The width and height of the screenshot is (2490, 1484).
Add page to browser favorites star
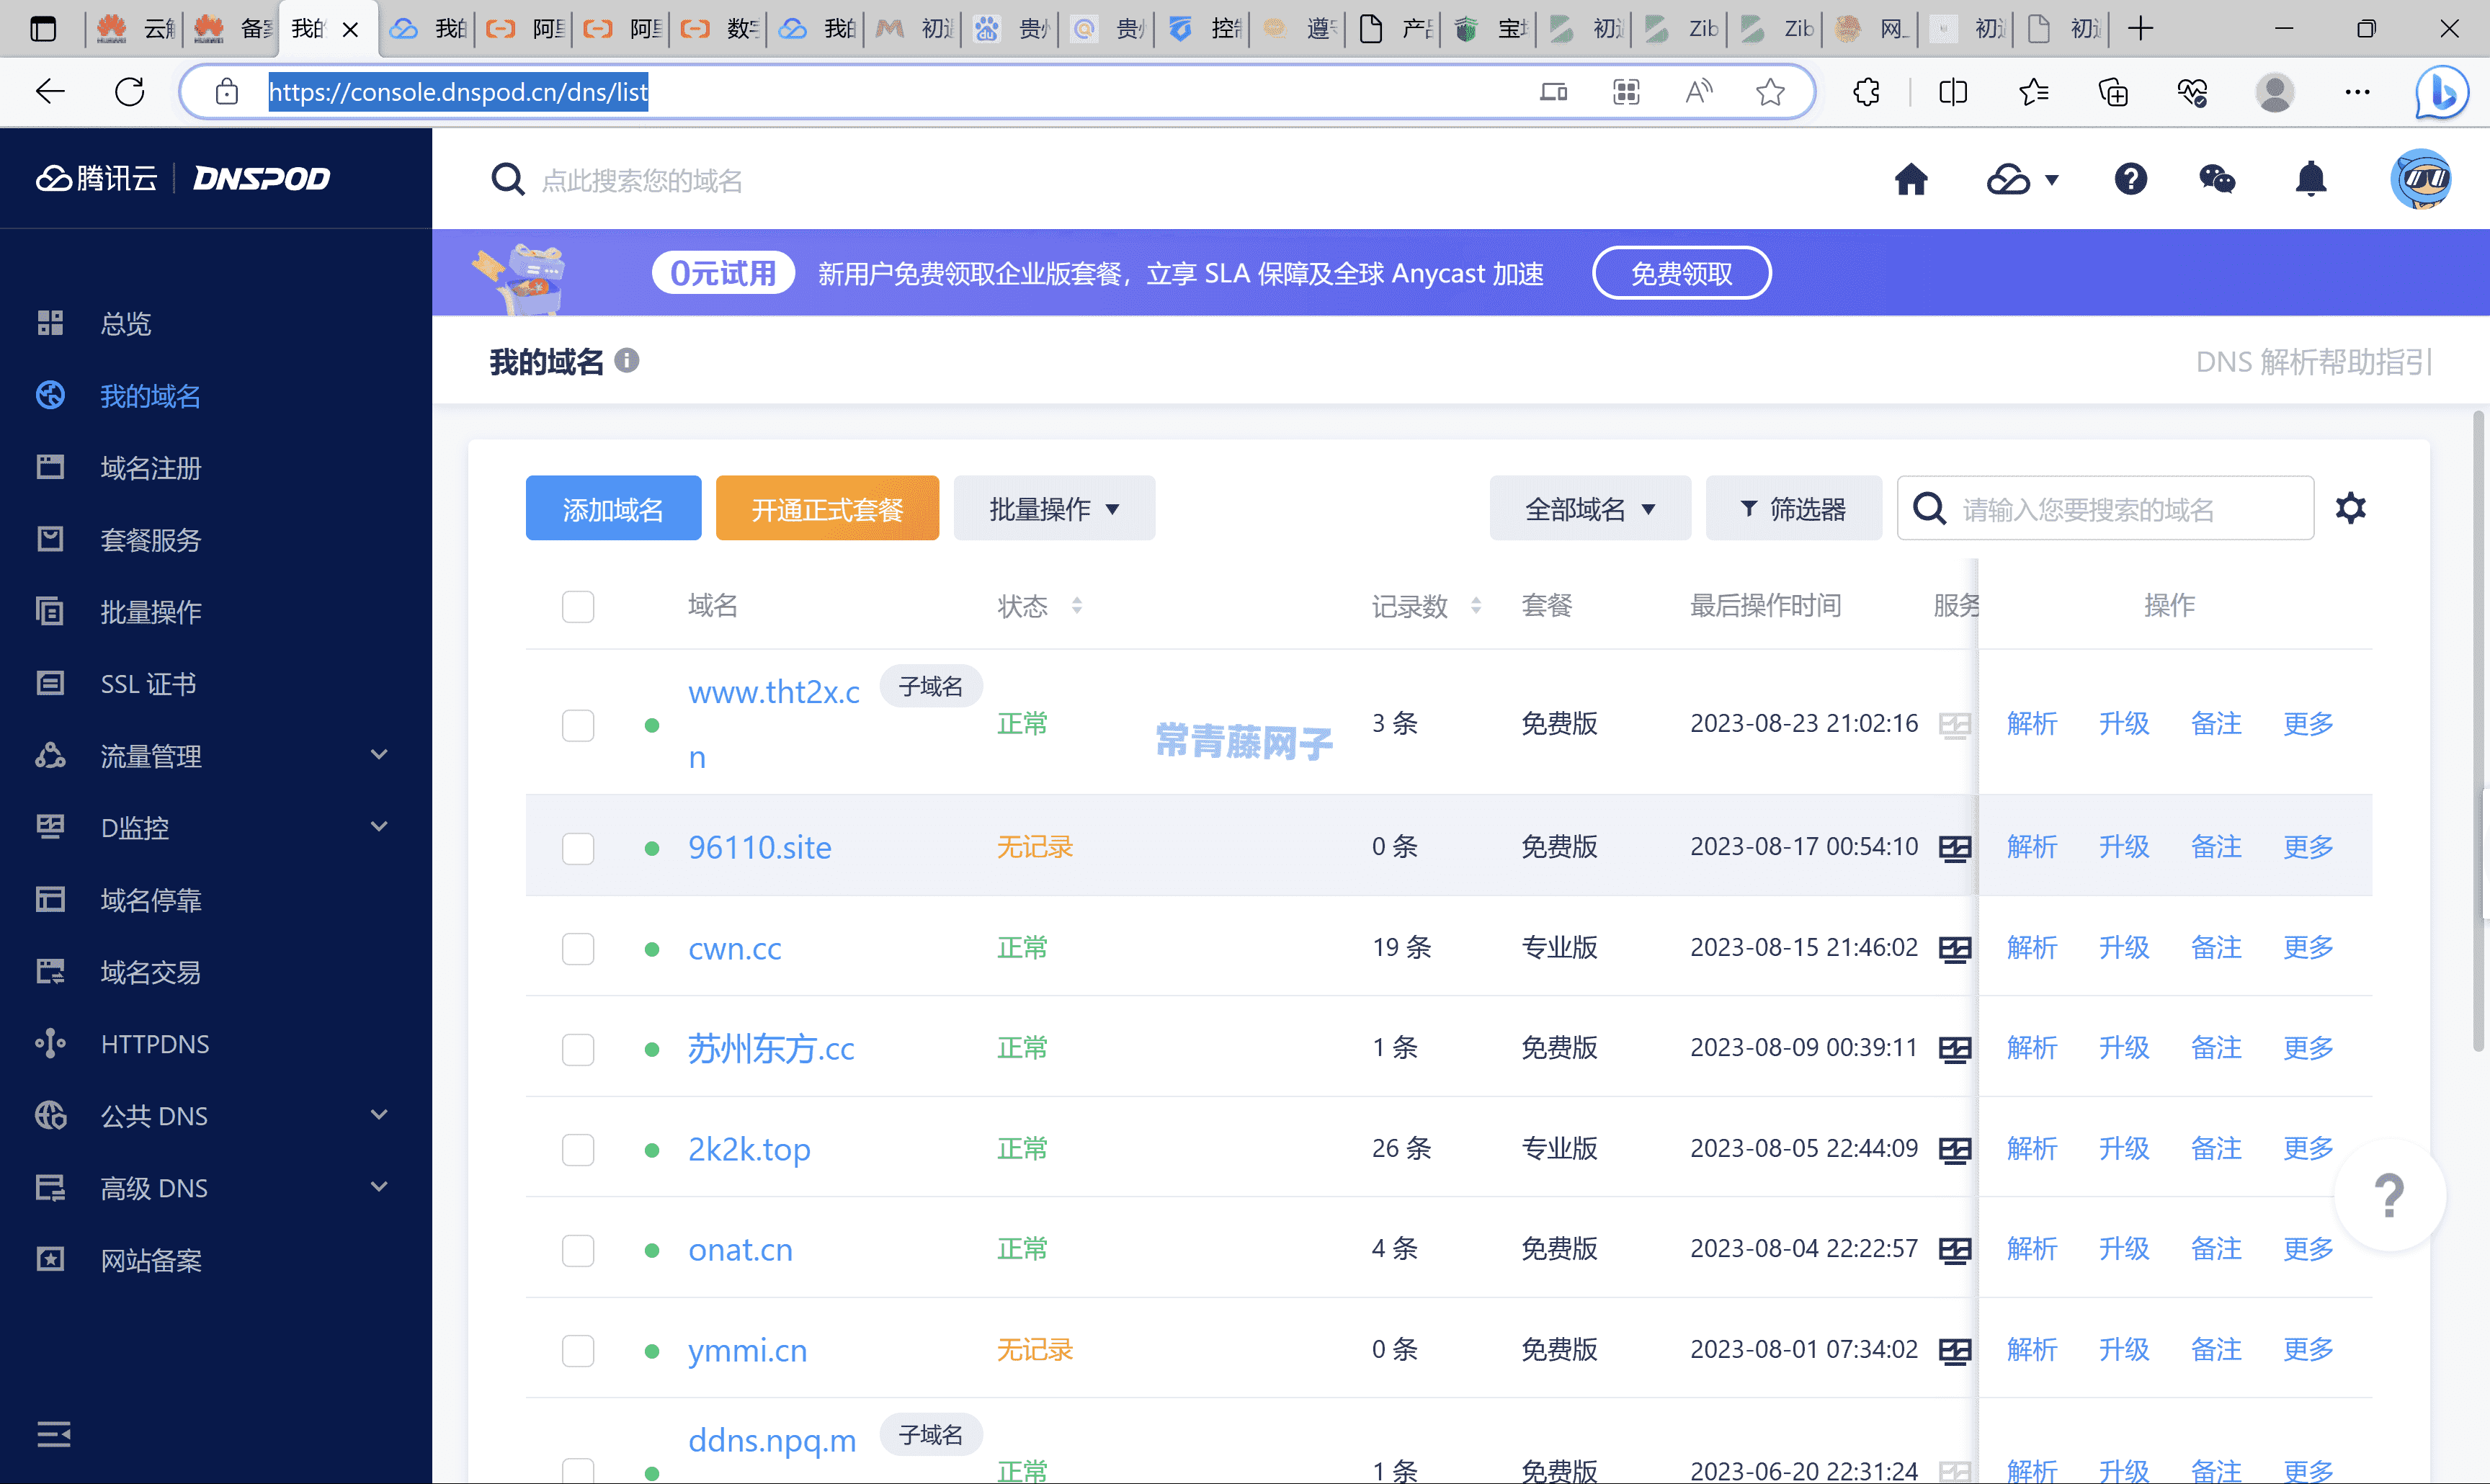pyautogui.click(x=1770, y=92)
